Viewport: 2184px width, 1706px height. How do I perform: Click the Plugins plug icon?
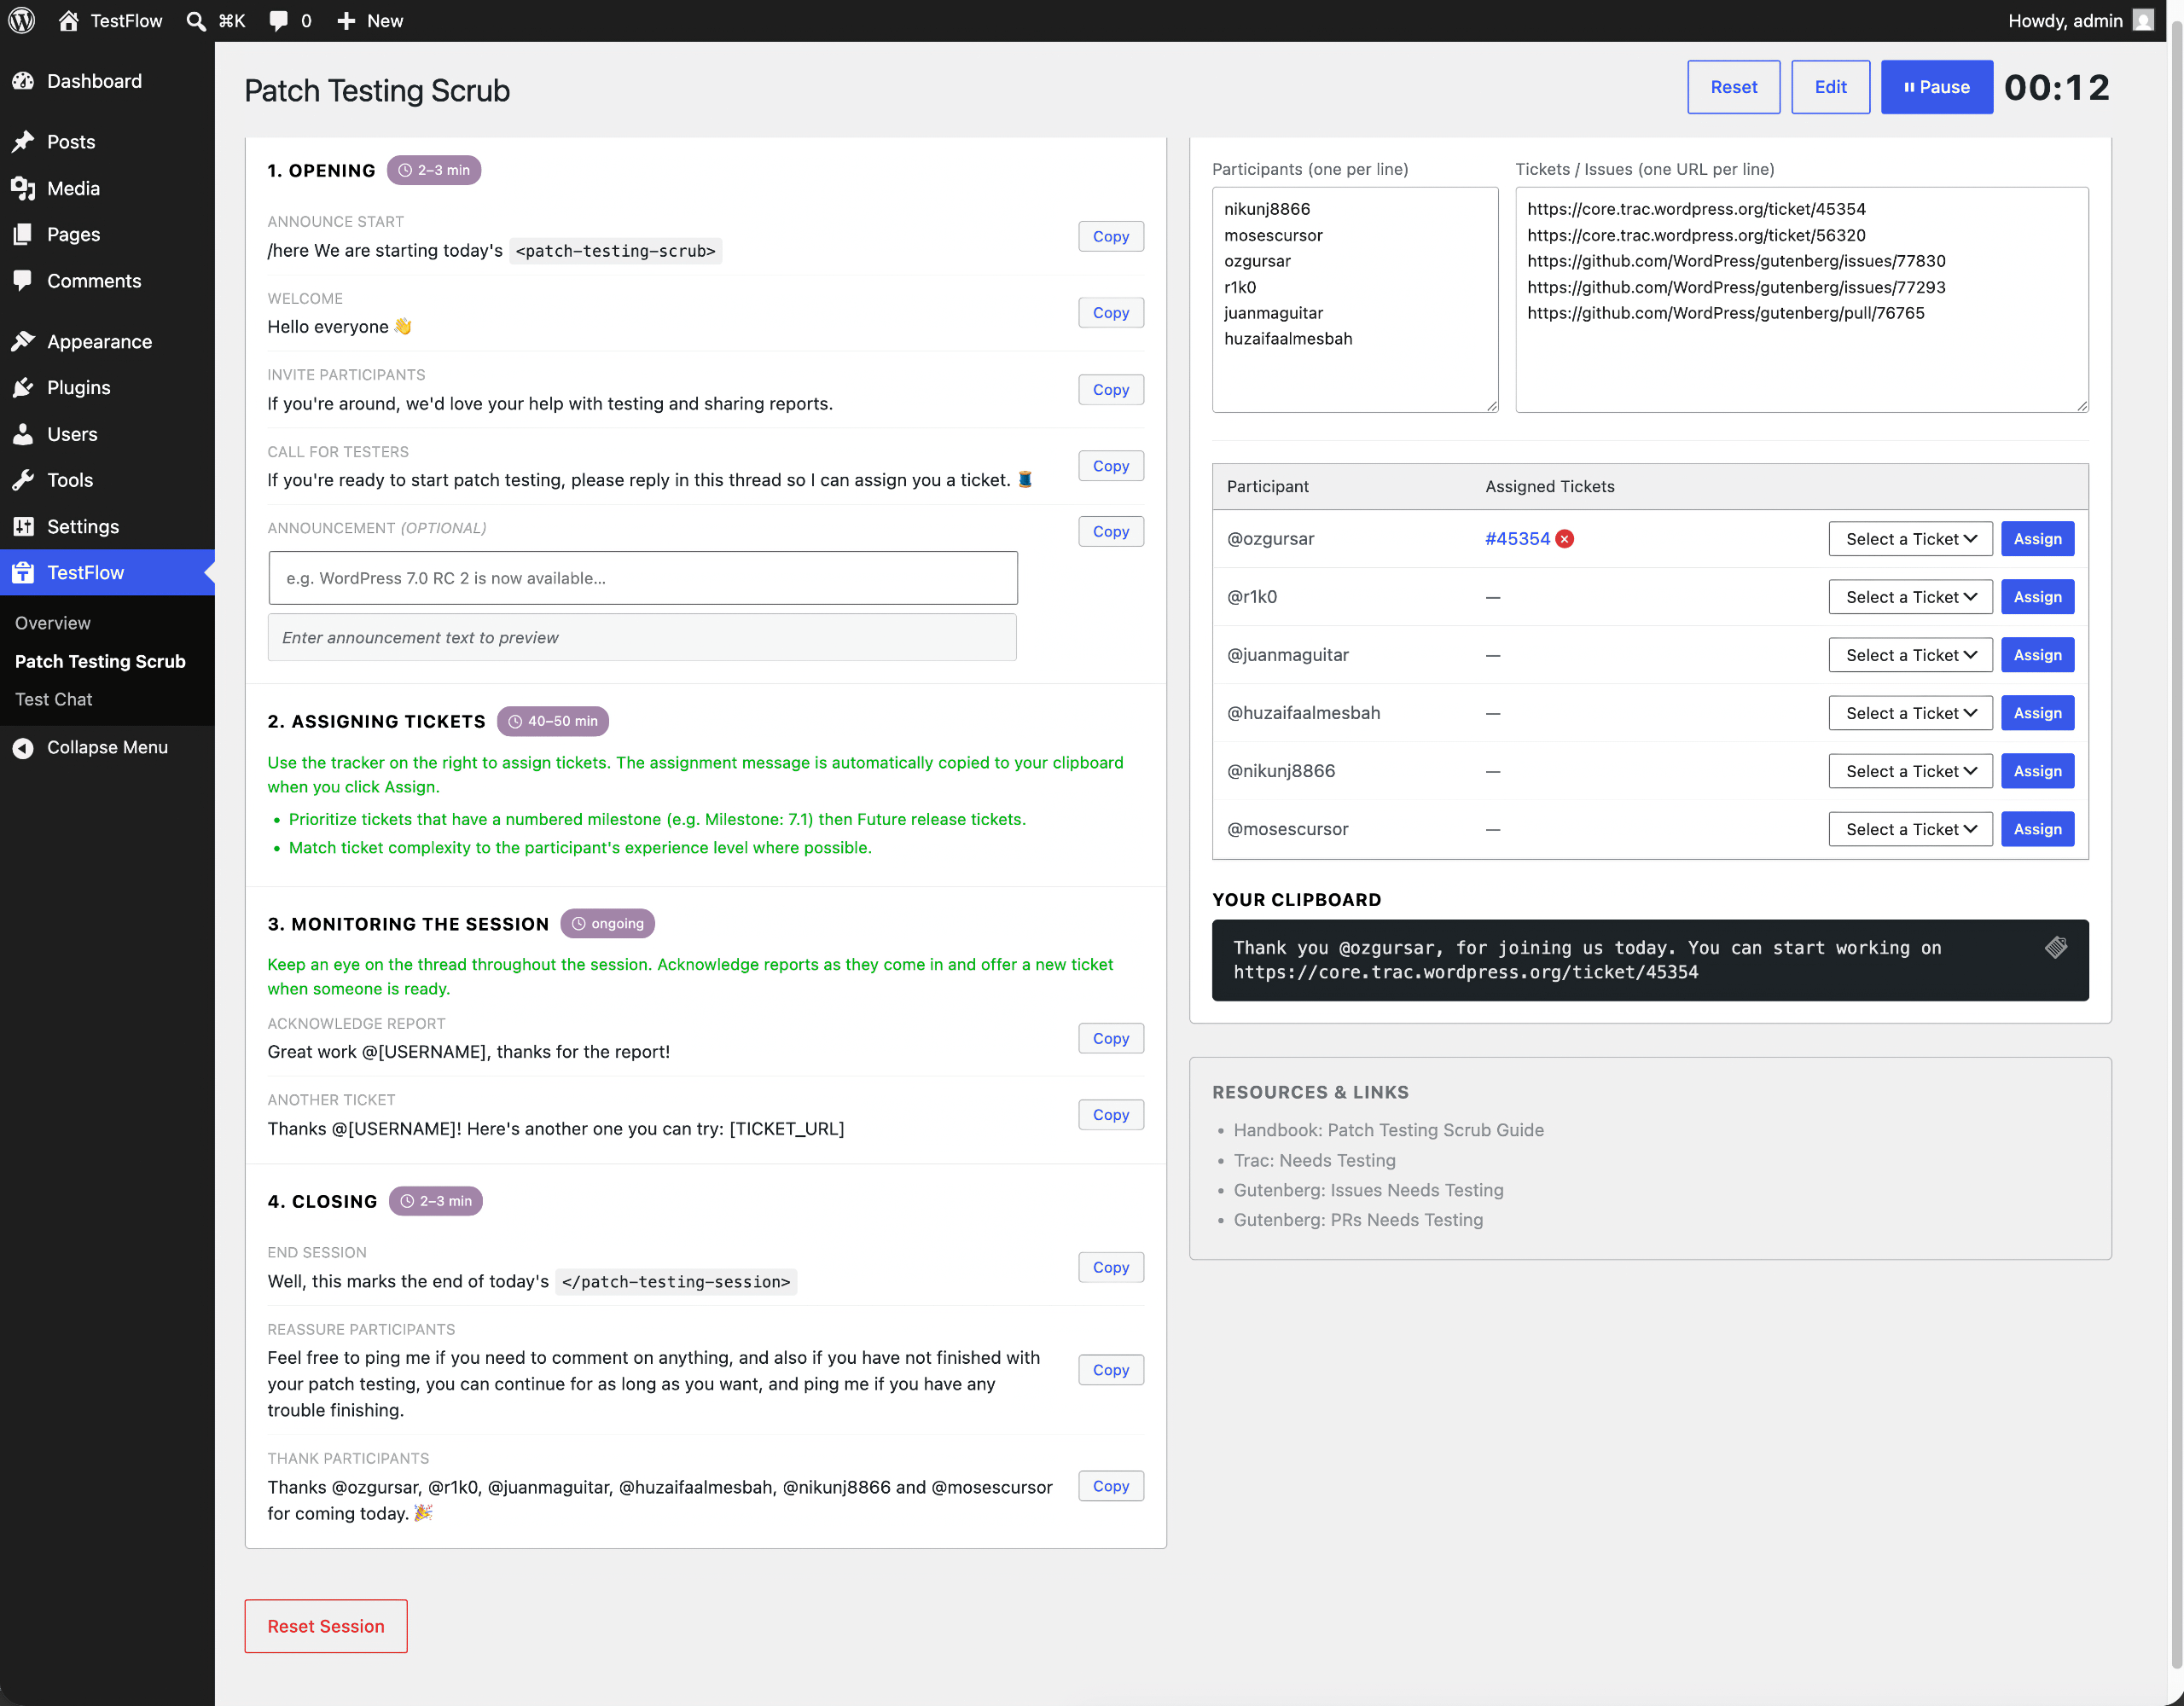[23, 387]
